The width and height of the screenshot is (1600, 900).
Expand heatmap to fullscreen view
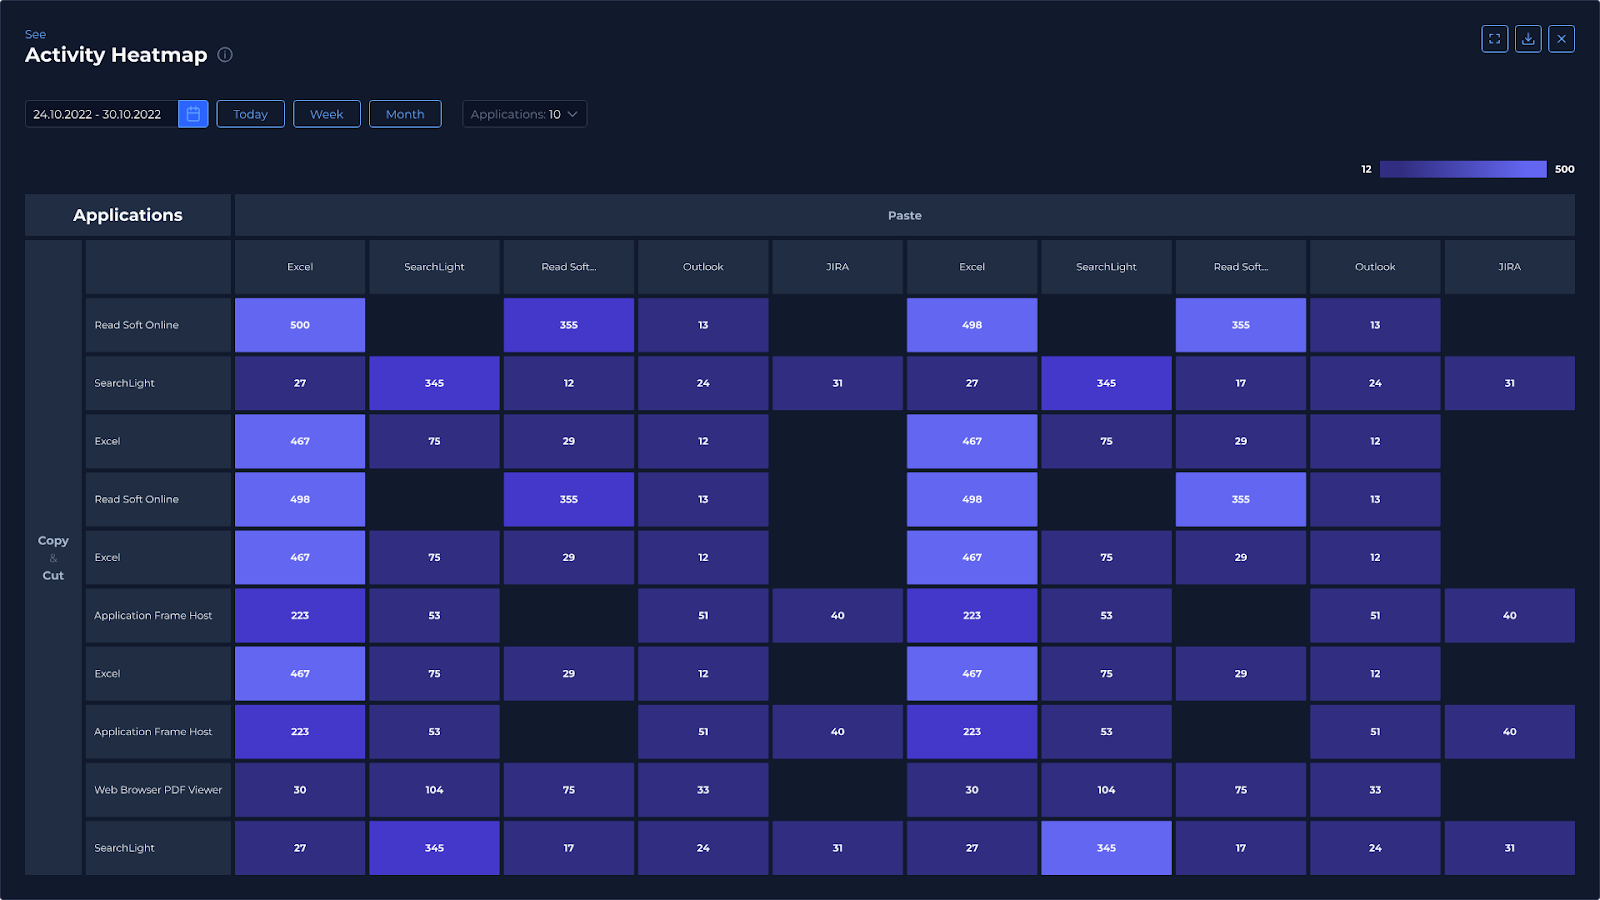coord(1495,39)
